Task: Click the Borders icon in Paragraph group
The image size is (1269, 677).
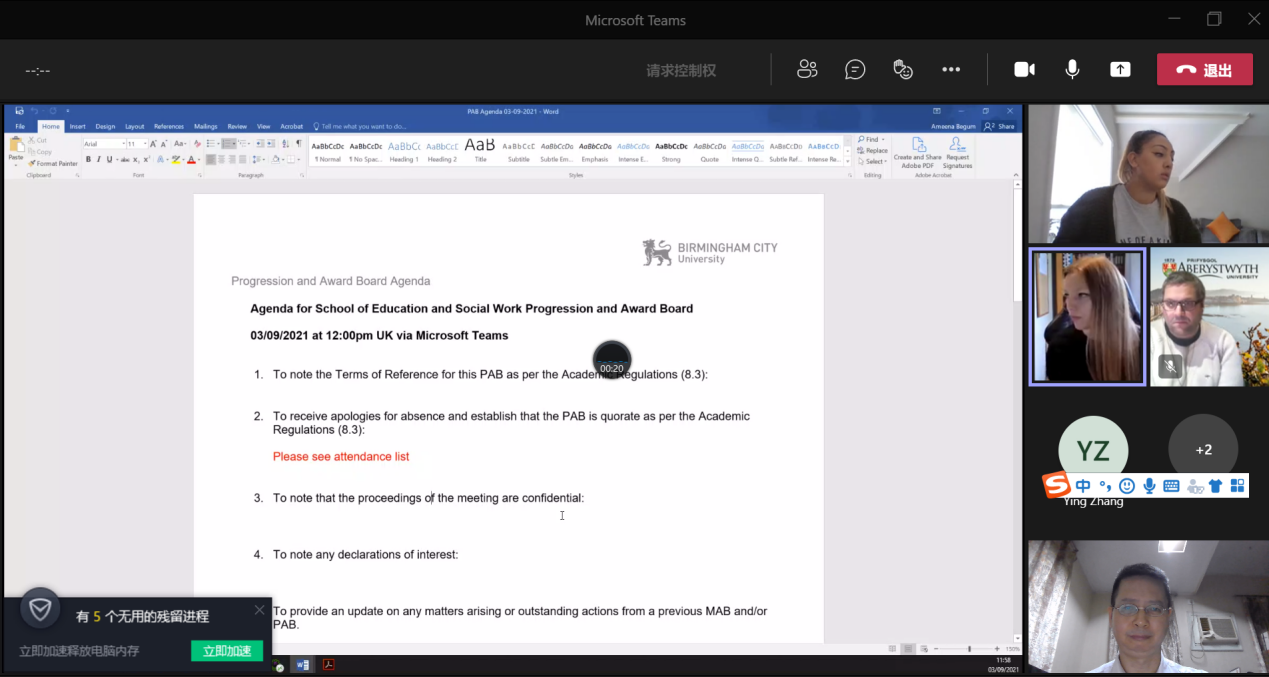Action: [x=292, y=159]
